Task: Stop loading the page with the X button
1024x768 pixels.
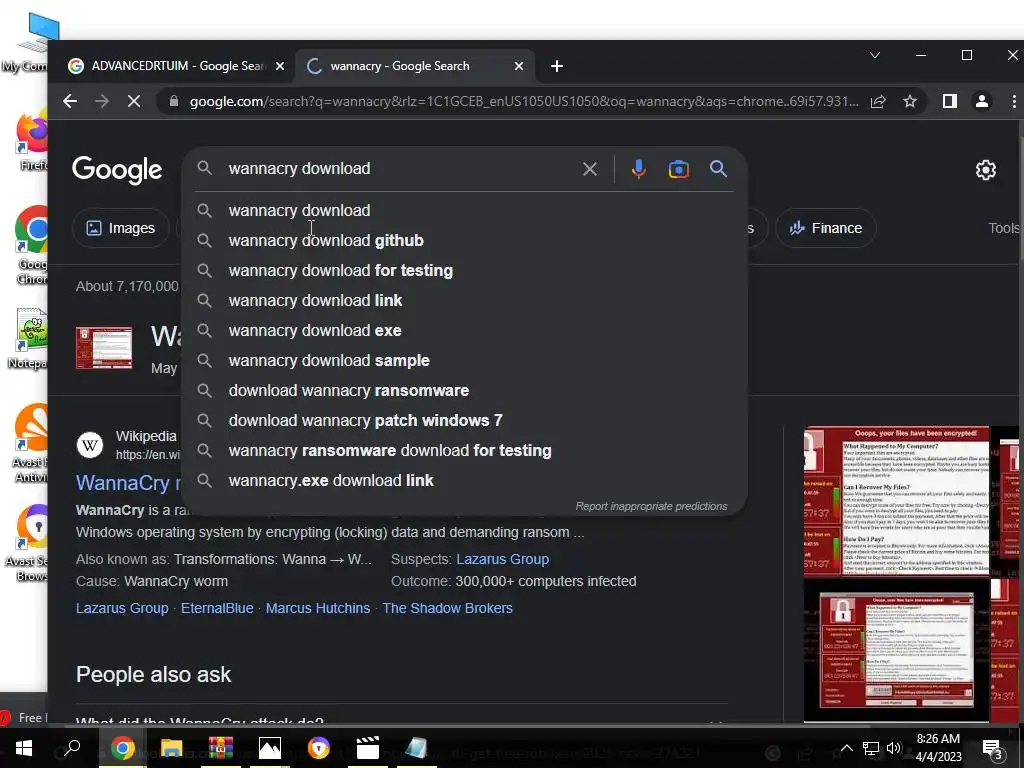Action: 134,101
